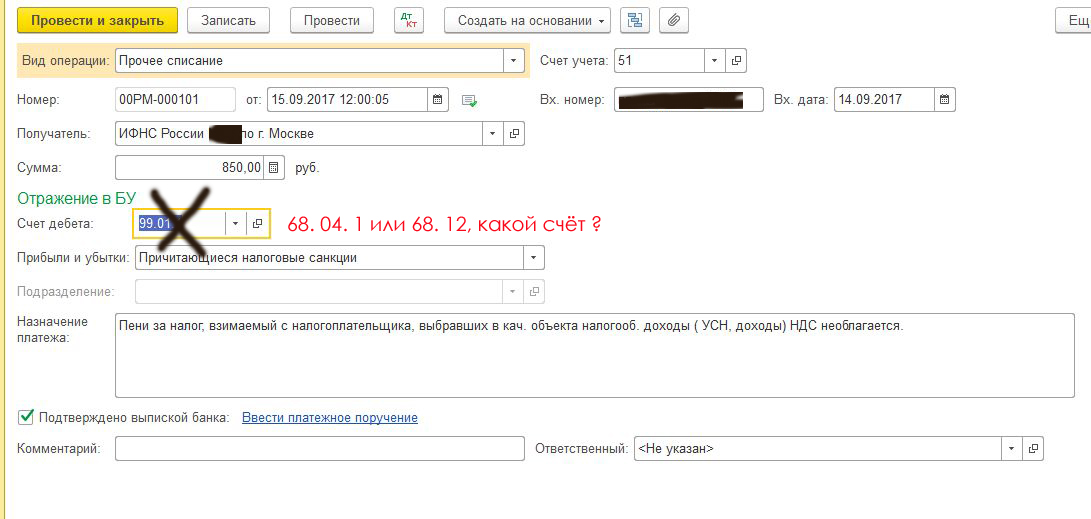Viewport: 1091px width, 519px height.
Task: Click the Назначение платежа text area
Action: click(595, 355)
